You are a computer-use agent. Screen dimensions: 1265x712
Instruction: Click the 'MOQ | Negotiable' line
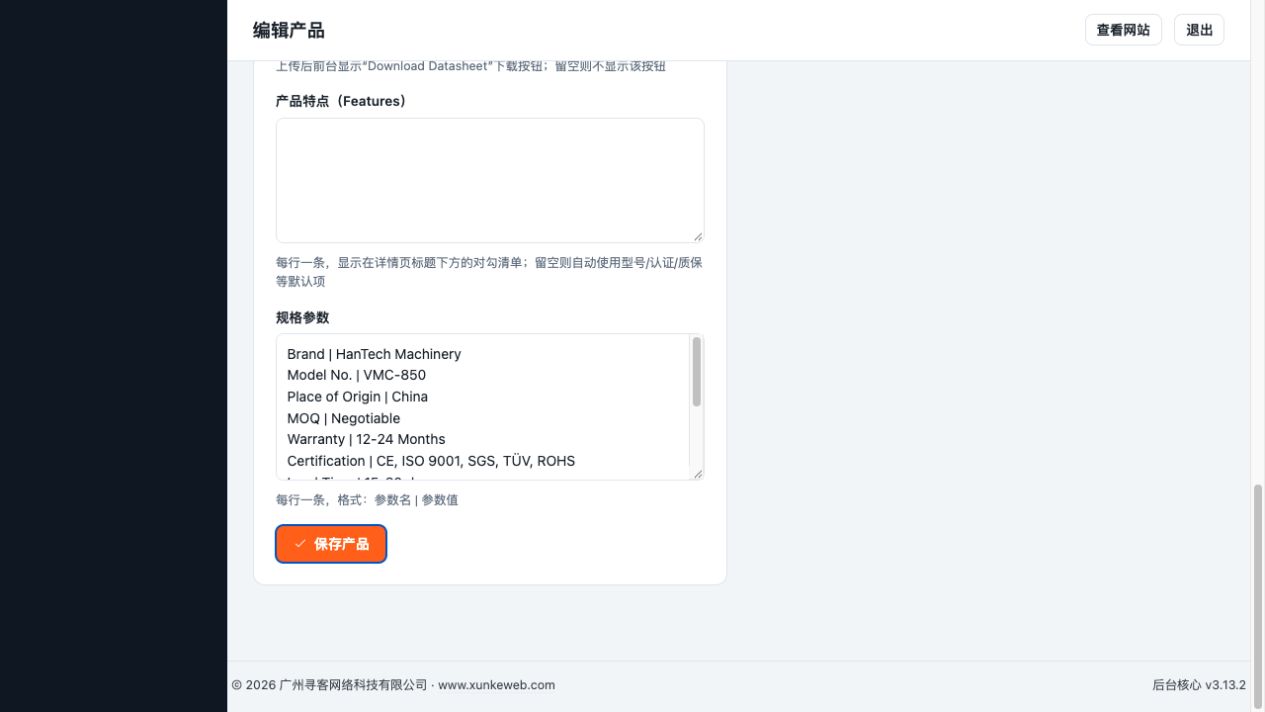[343, 418]
